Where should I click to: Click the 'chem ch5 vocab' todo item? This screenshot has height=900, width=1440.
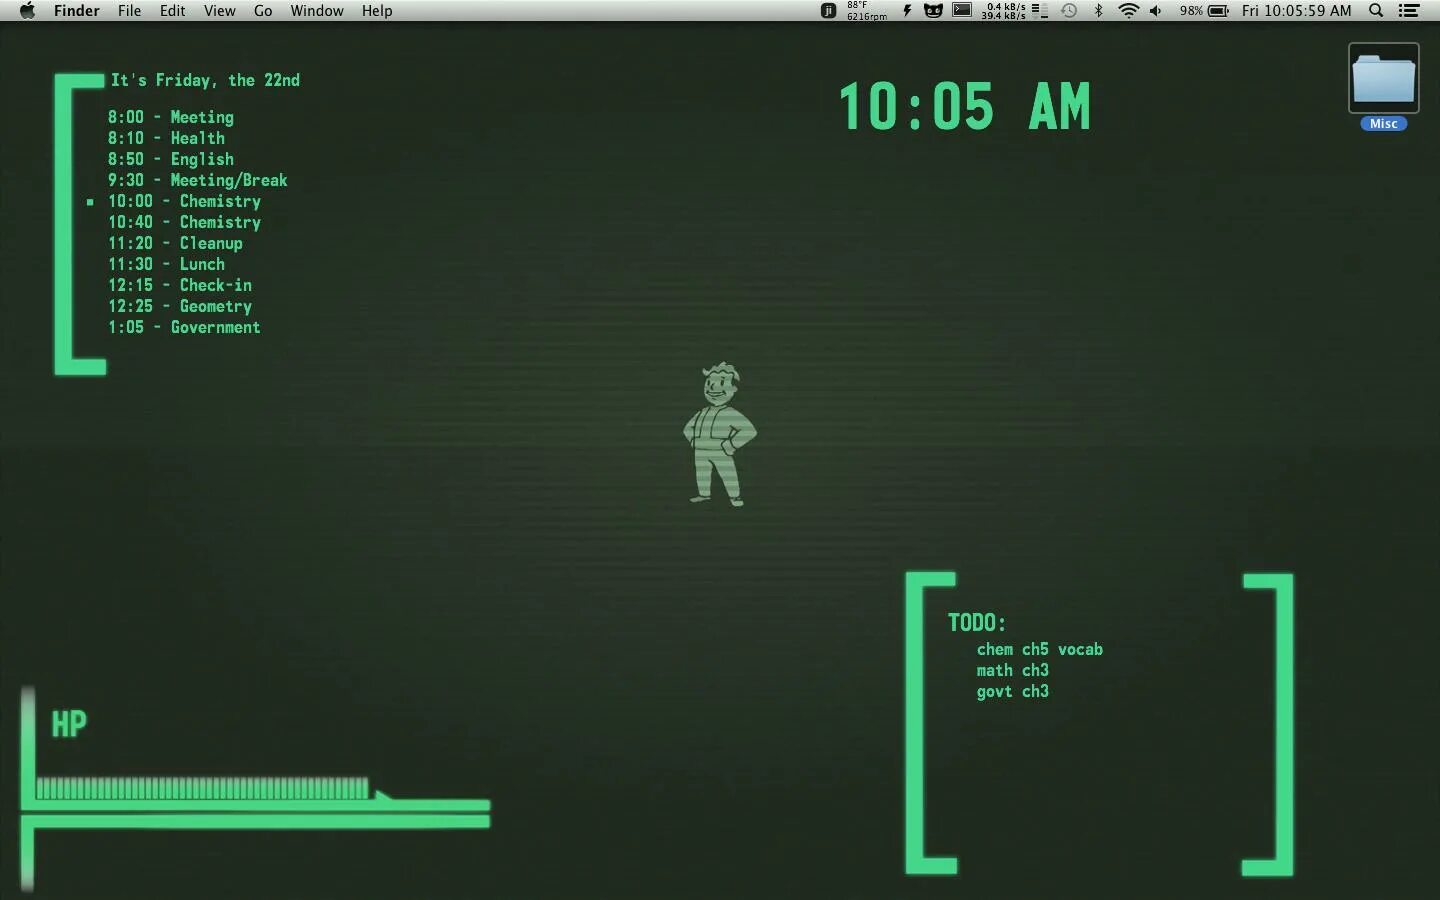1040,649
